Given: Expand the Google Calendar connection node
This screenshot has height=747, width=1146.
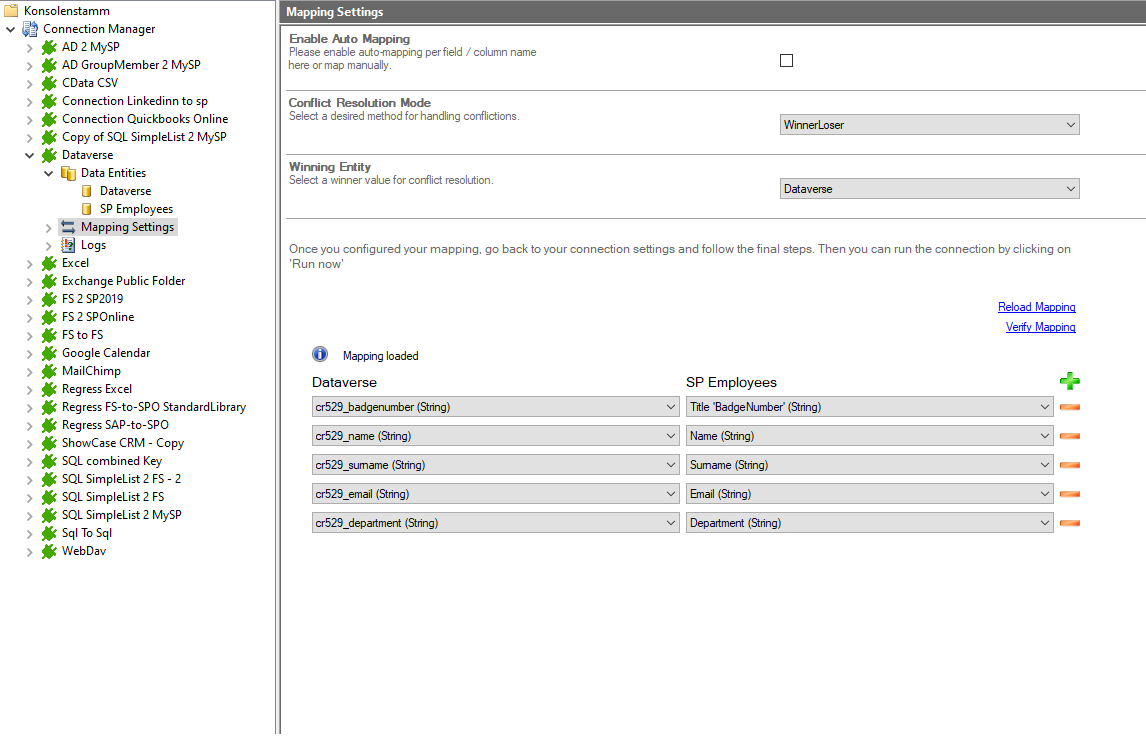Looking at the screenshot, I should point(30,353).
